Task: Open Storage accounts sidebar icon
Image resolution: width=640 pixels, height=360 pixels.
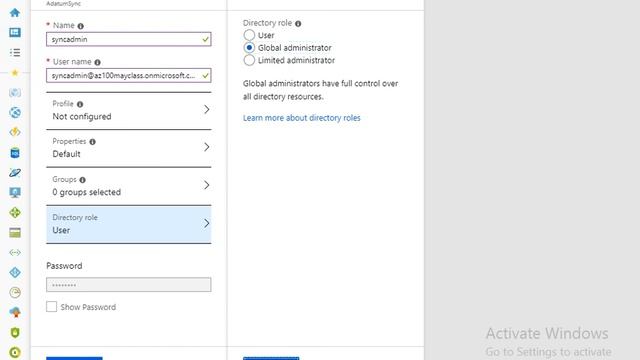Action: click(x=15, y=233)
